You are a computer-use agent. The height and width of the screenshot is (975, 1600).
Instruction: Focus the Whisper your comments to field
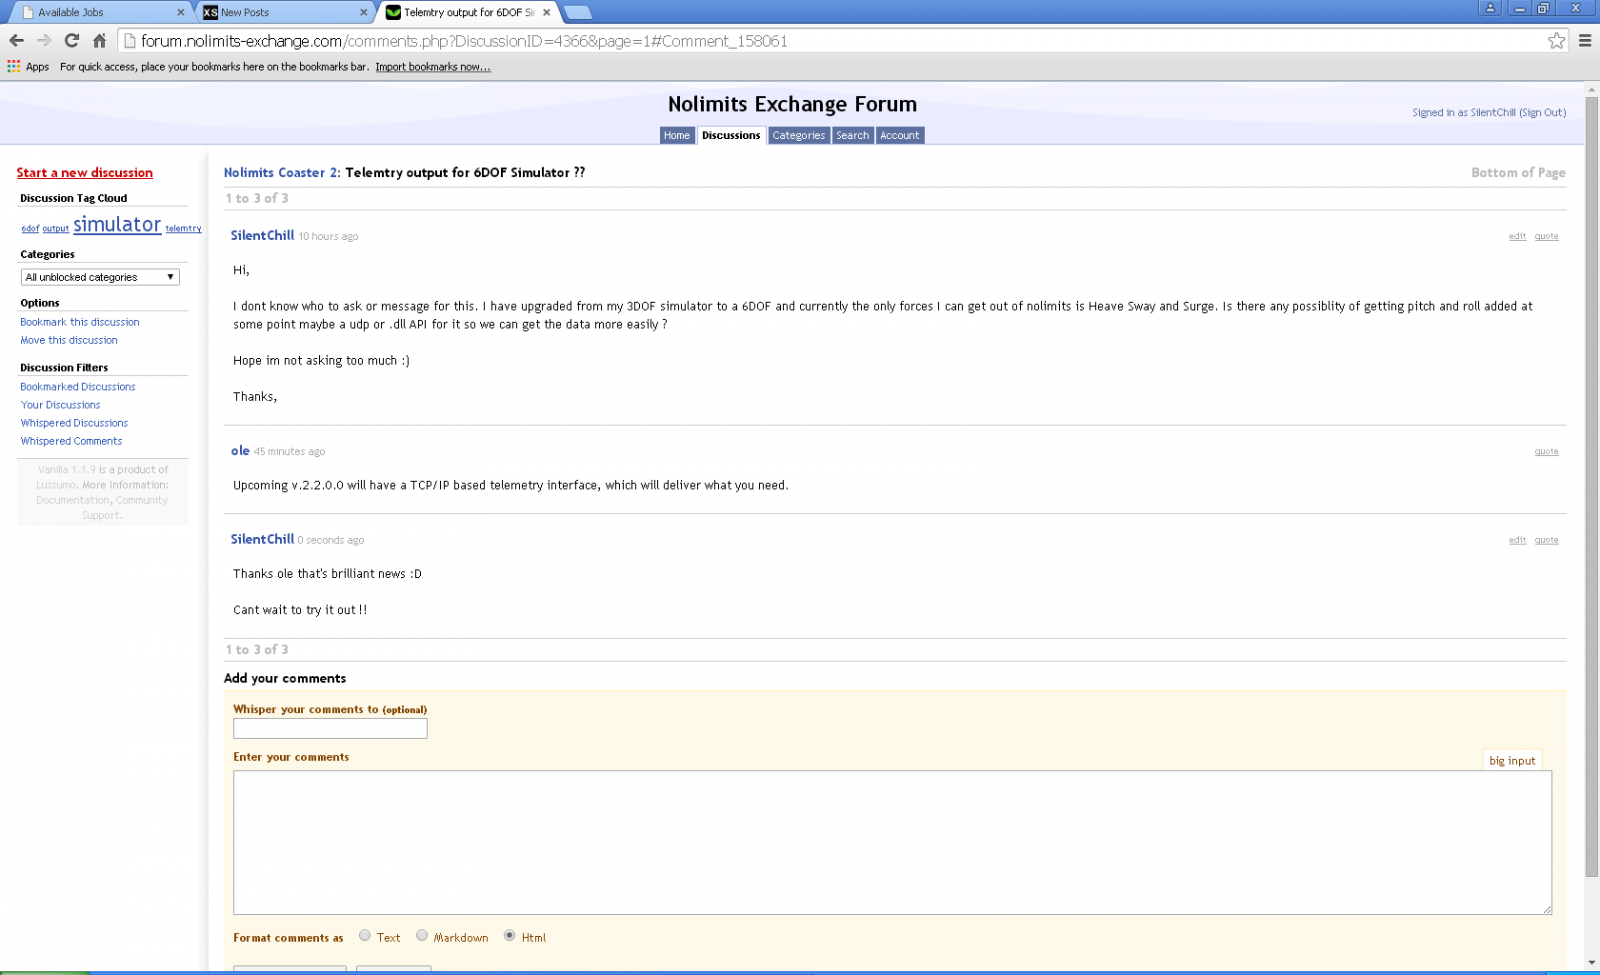pos(330,728)
